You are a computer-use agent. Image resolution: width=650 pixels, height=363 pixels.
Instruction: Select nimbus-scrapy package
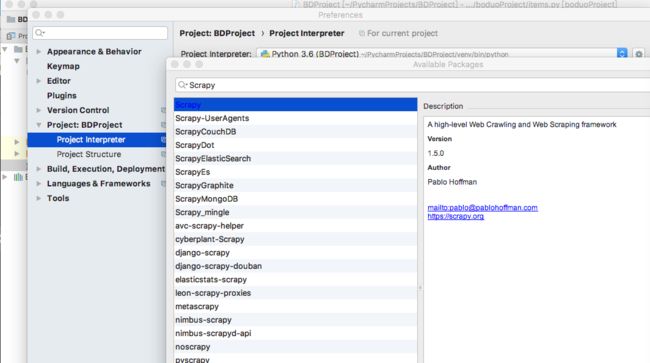click(x=296, y=320)
